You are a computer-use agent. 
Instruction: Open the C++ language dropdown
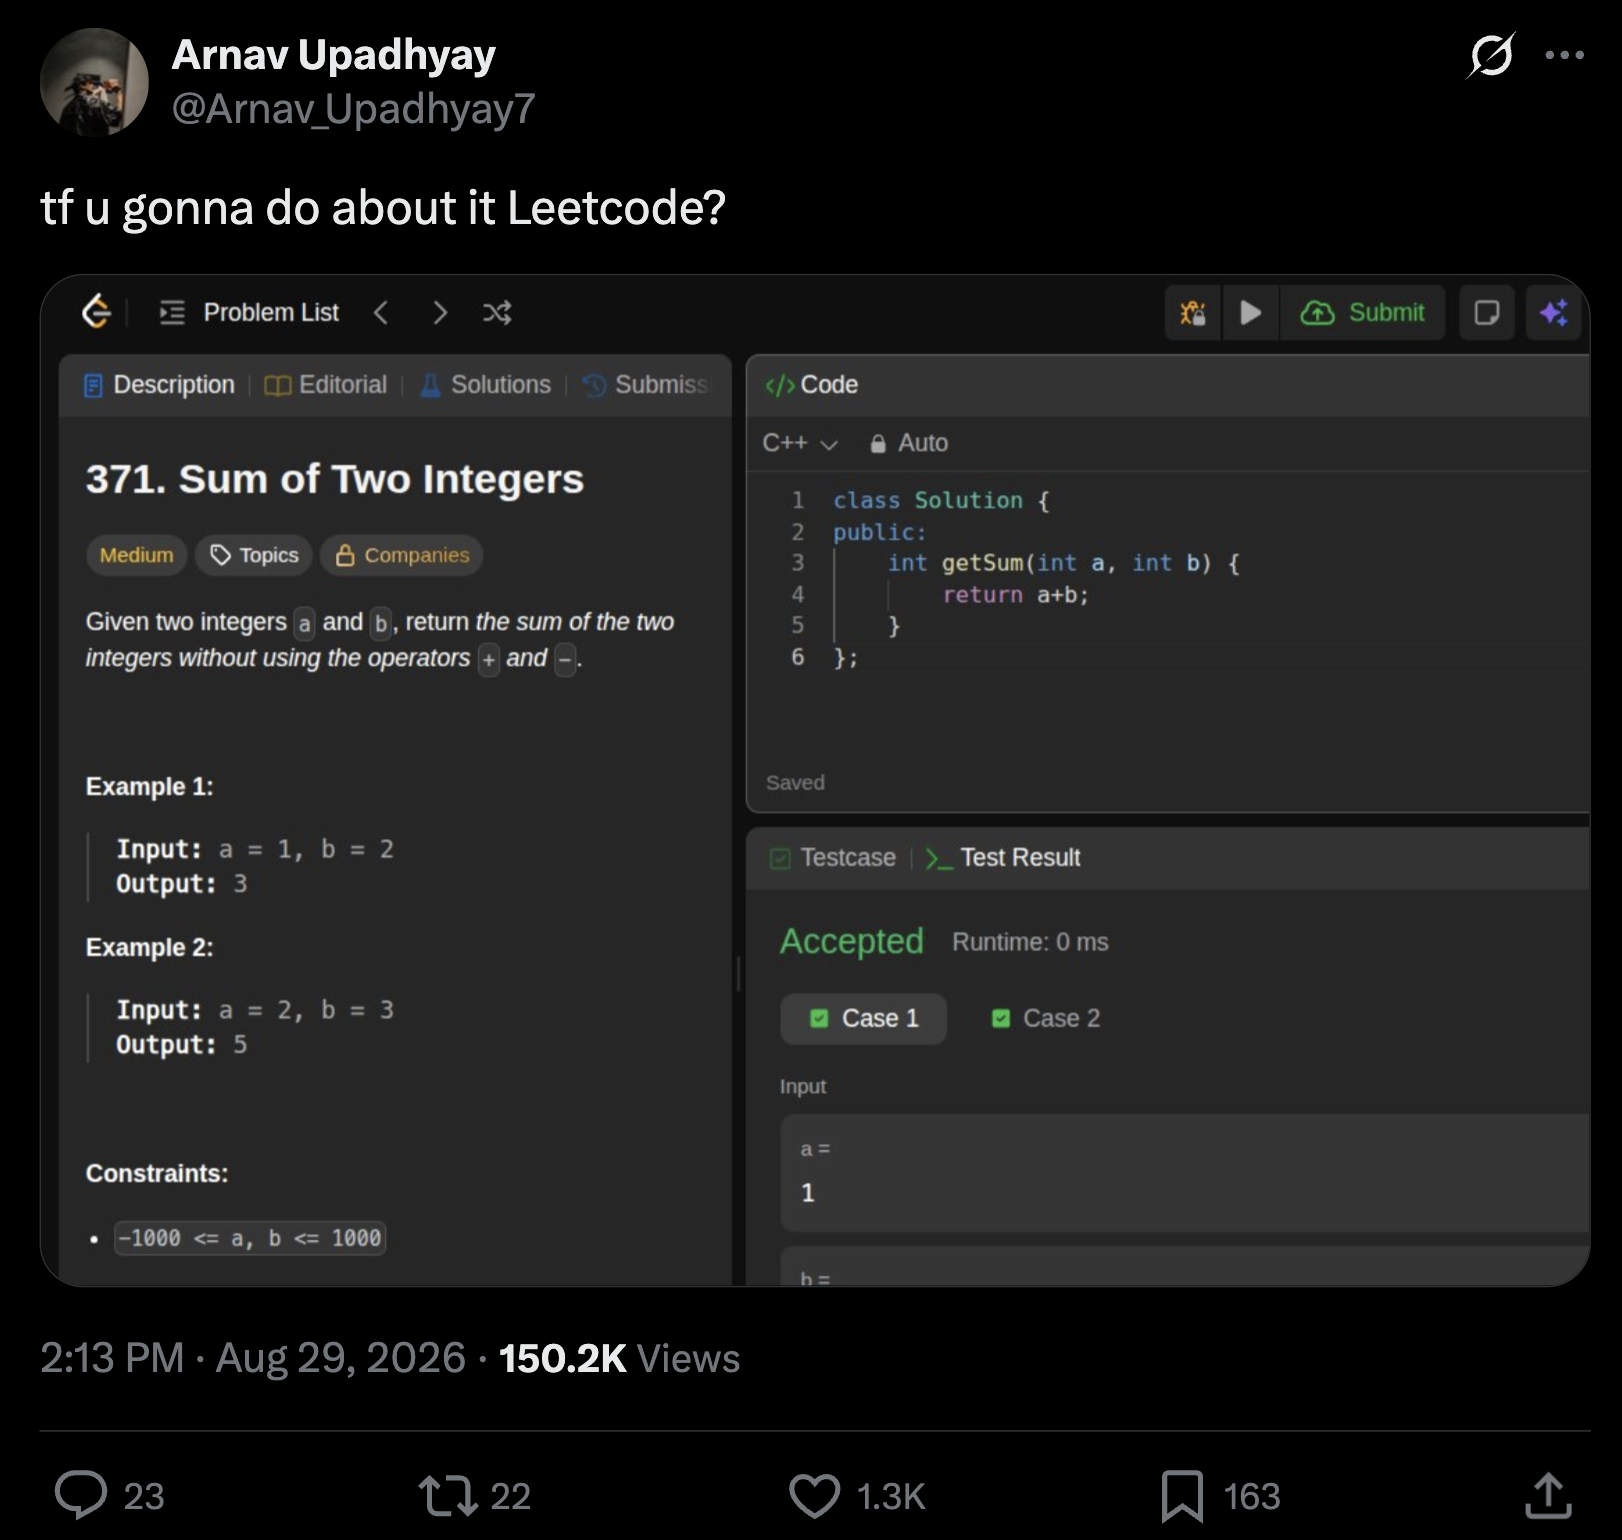click(x=800, y=443)
